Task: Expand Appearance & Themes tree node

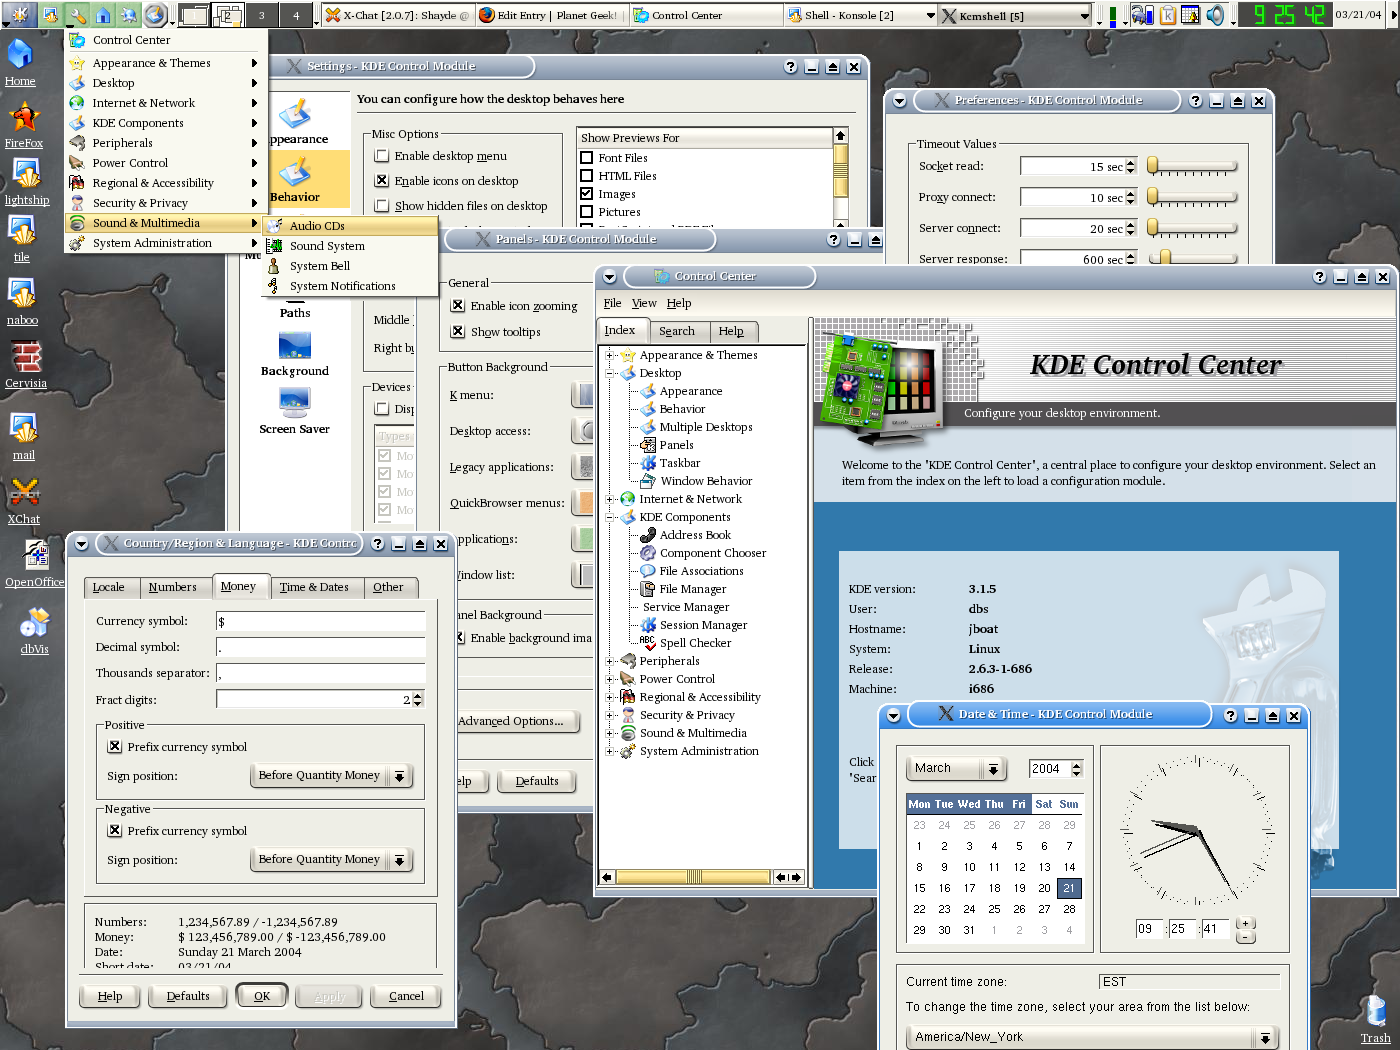Action: (609, 355)
